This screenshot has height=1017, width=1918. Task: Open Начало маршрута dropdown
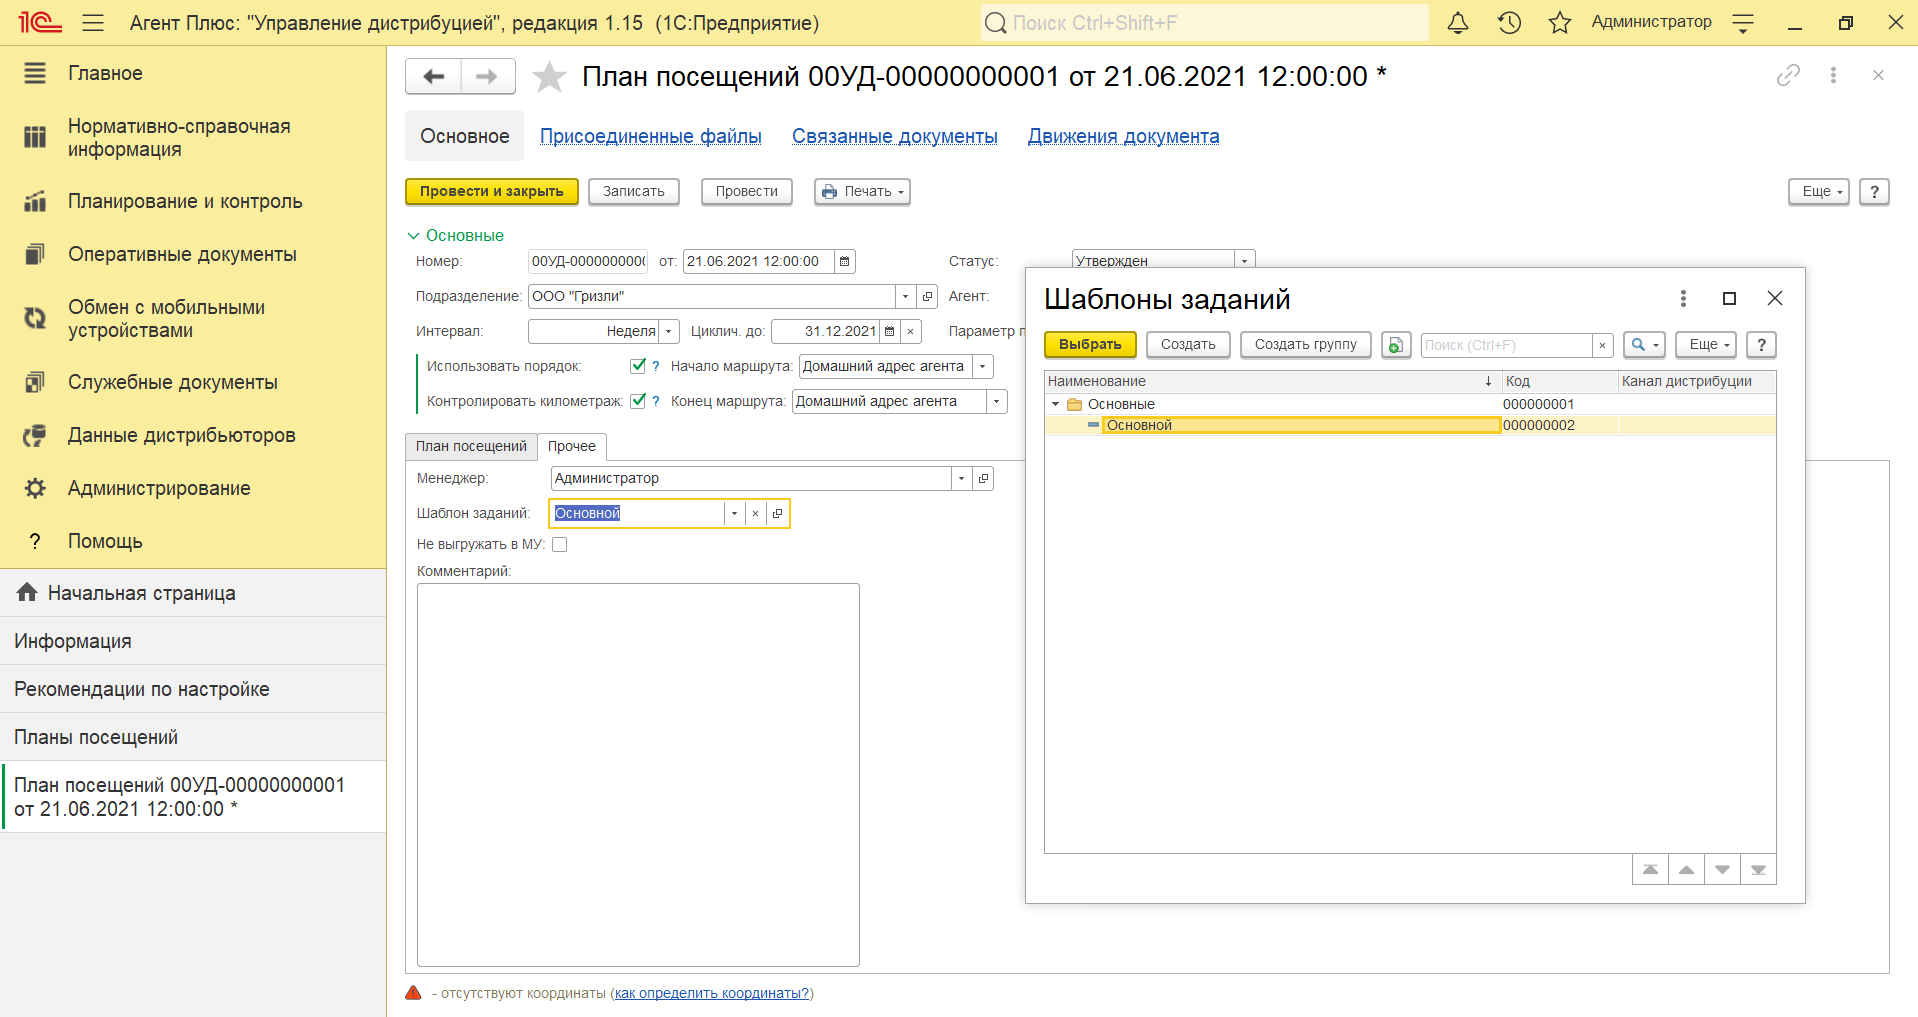983,366
